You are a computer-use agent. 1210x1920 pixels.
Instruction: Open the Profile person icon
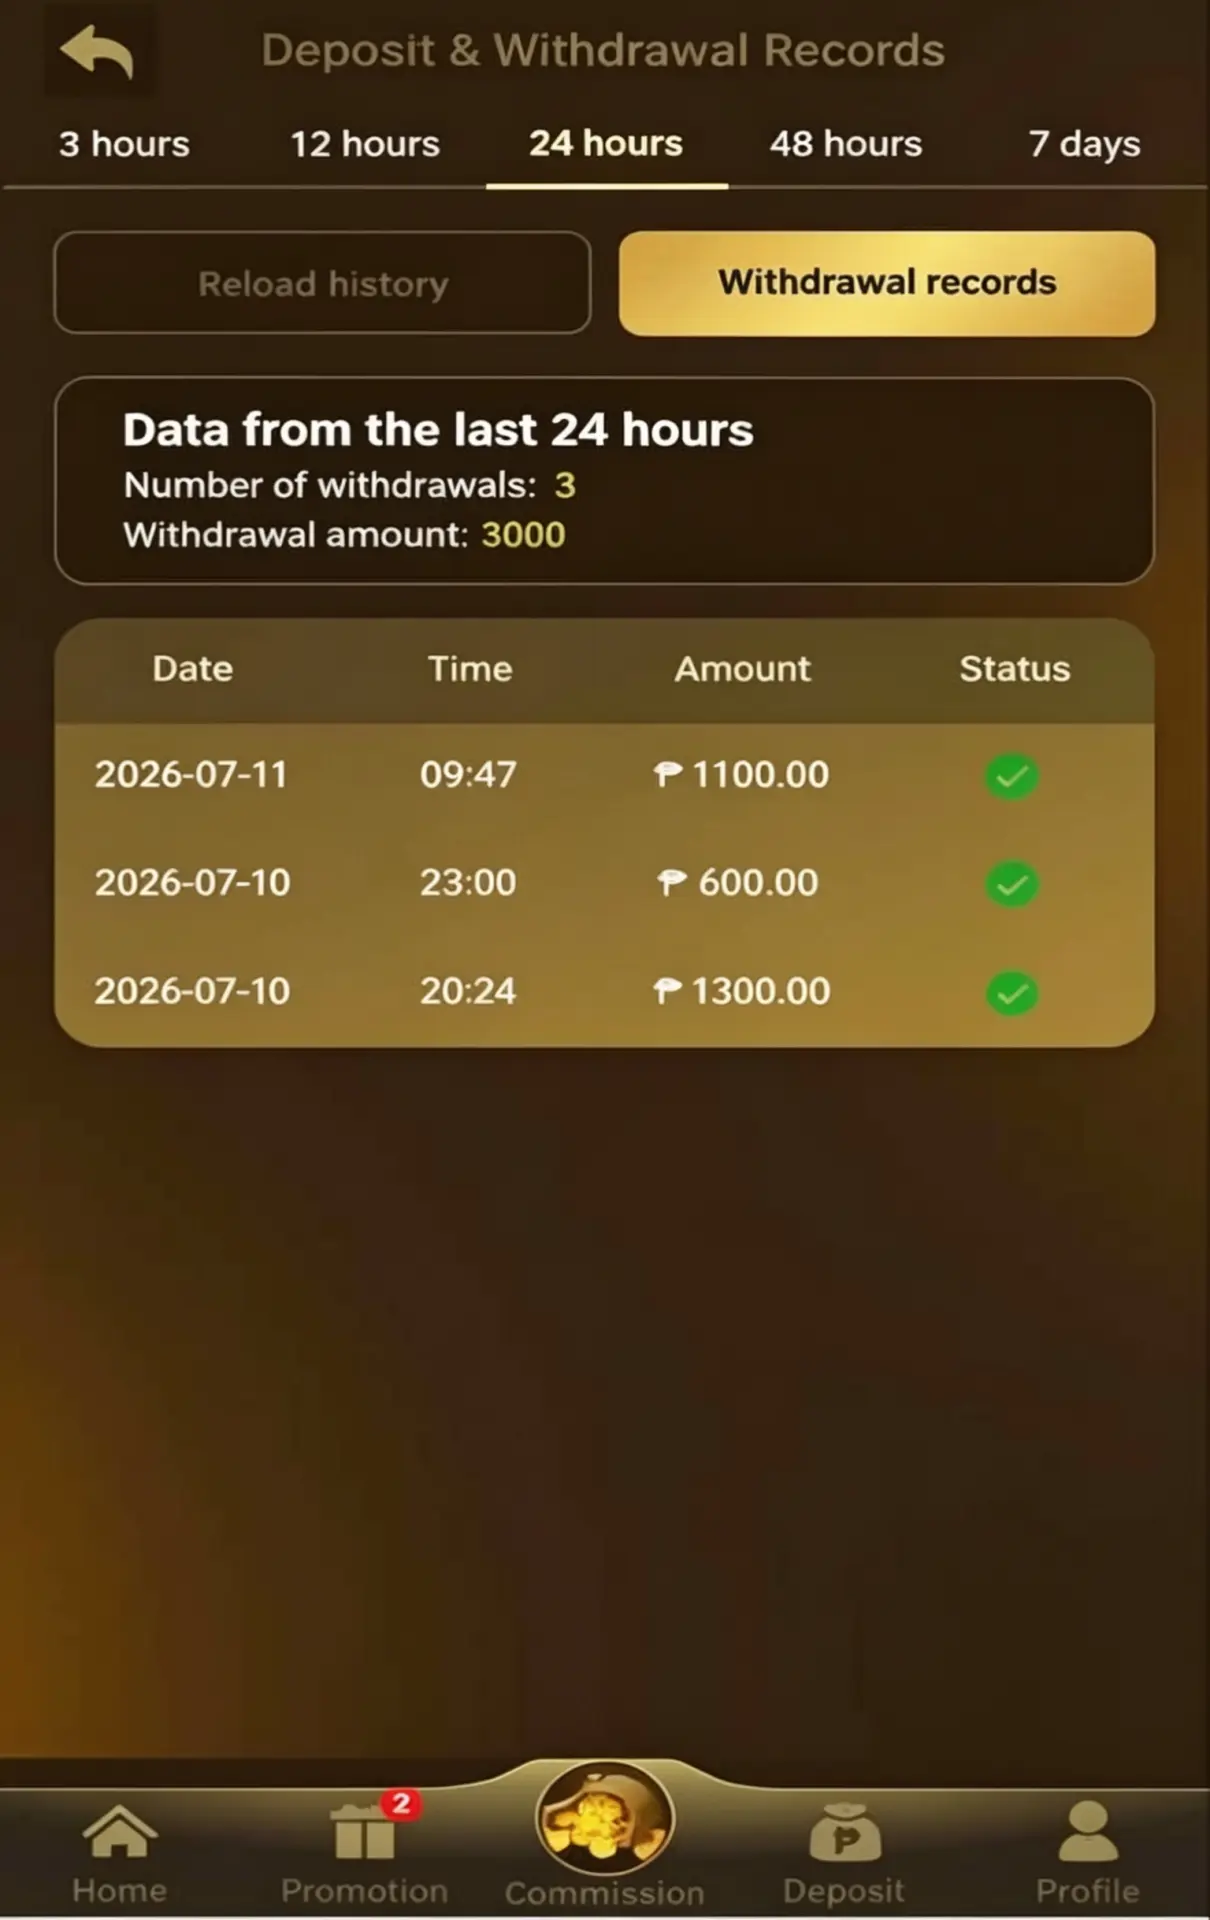coord(1087,1832)
